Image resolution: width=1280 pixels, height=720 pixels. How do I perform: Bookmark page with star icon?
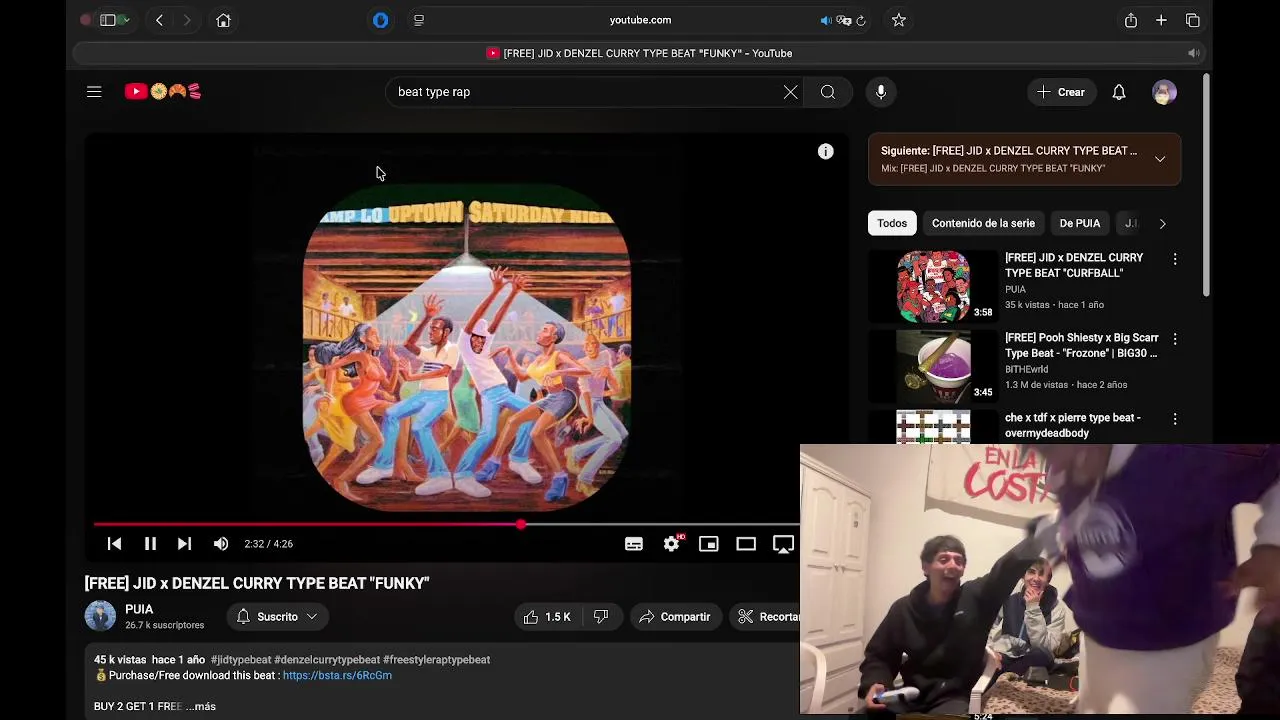(x=899, y=20)
